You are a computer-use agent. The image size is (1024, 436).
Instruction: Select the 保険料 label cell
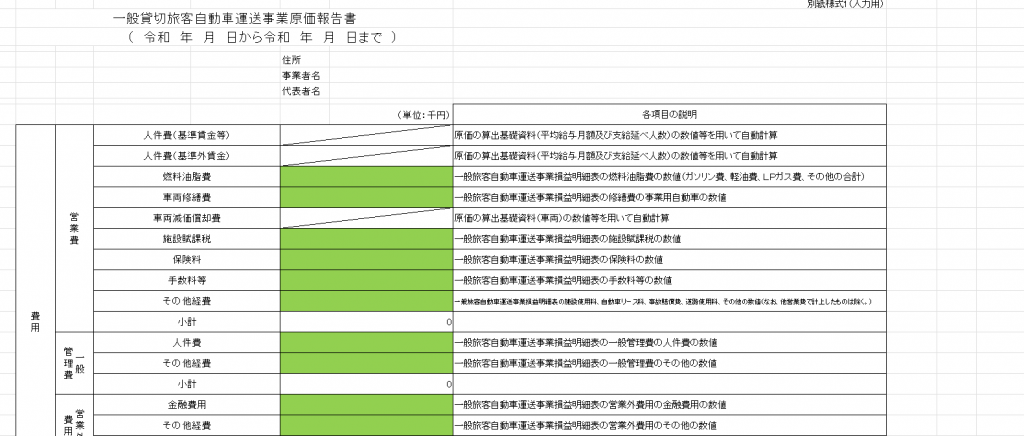187,260
